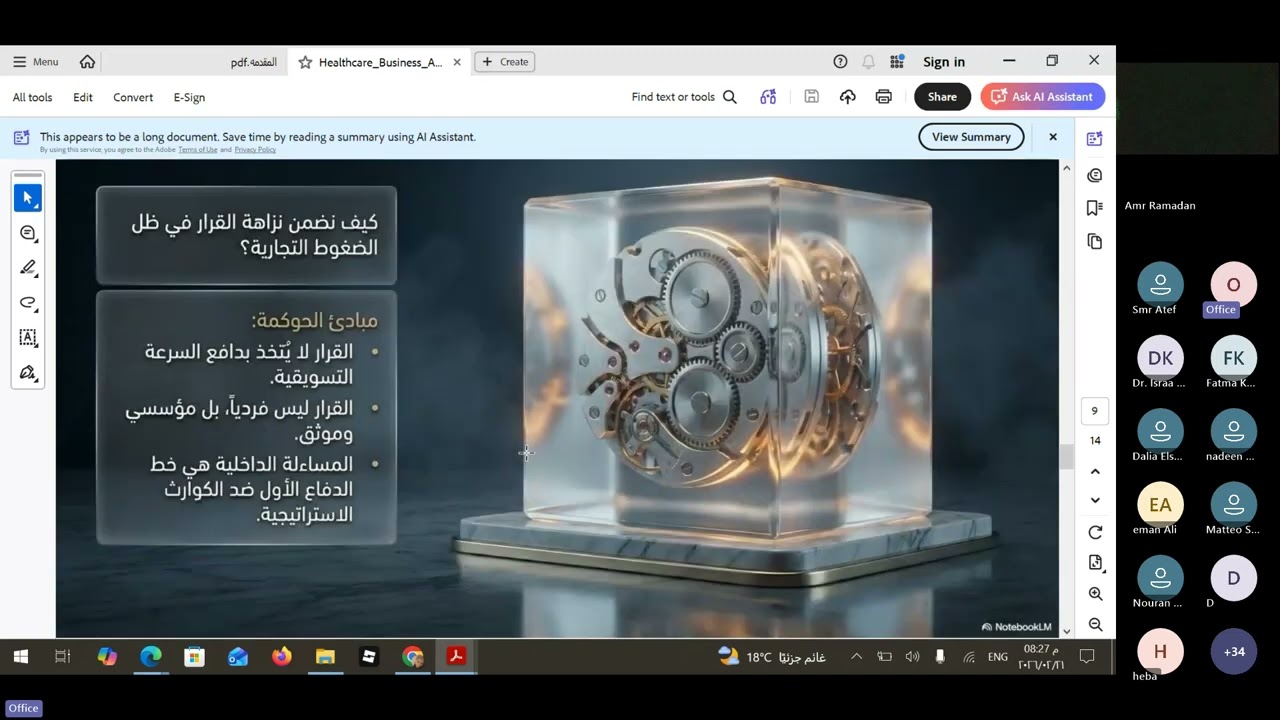This screenshot has height=720, width=1280.
Task: Choose the Fill & Sign pen tool
Action: coord(28,373)
